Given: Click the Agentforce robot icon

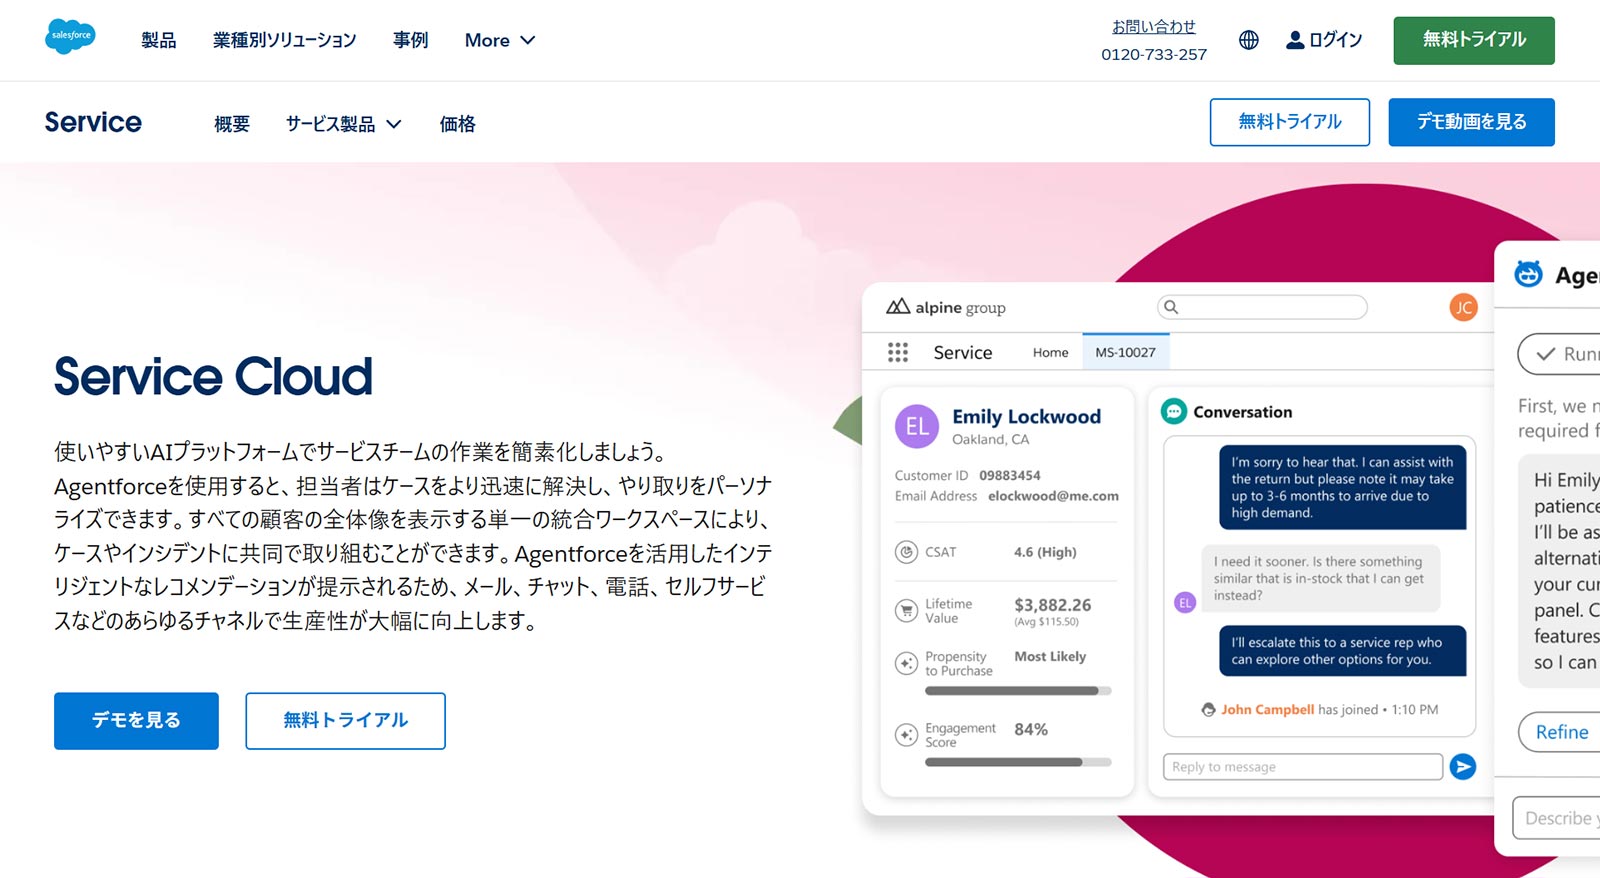Looking at the screenshot, I should pyautogui.click(x=1528, y=274).
